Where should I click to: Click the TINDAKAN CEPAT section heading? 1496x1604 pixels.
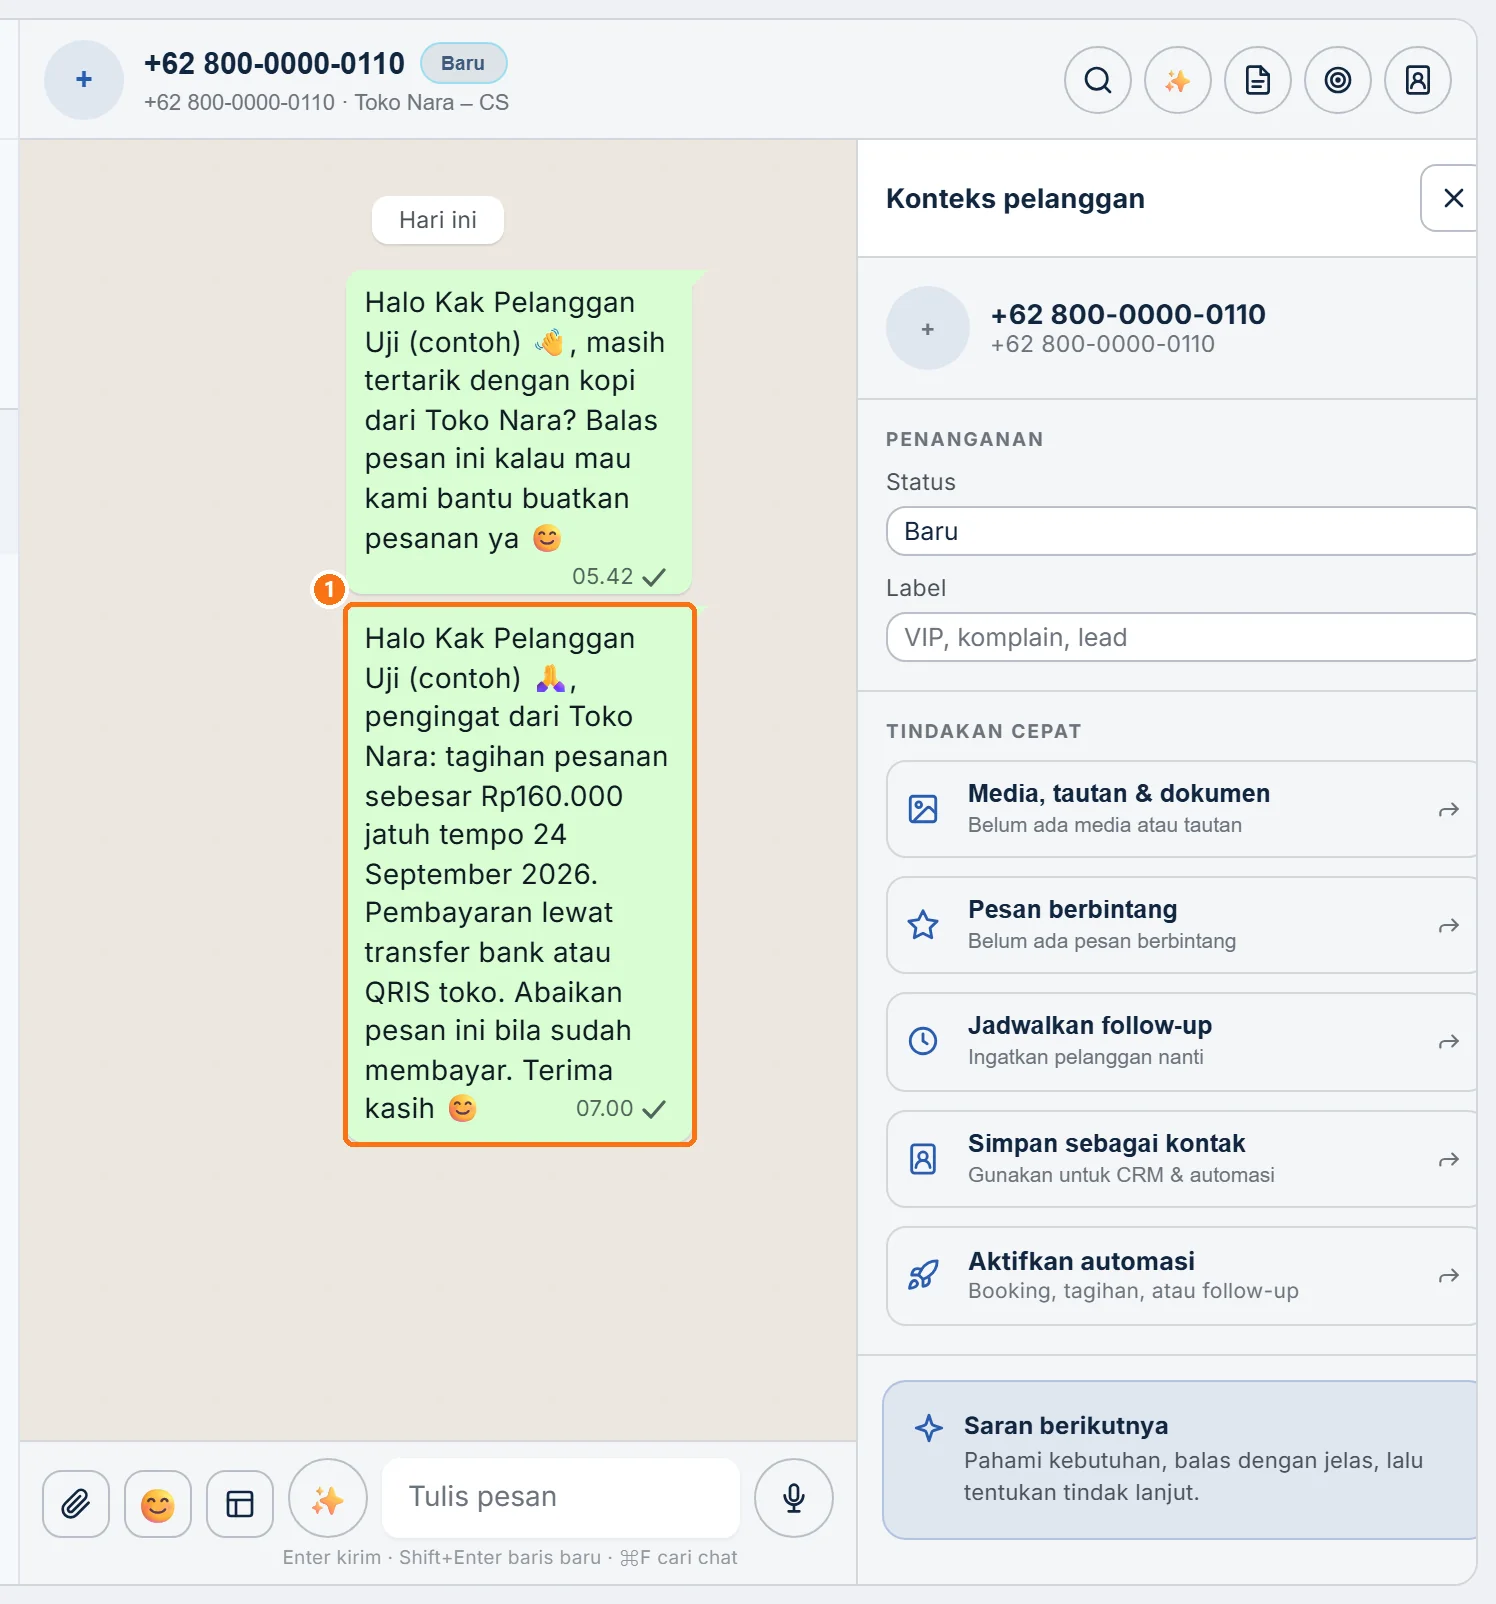coord(983,731)
